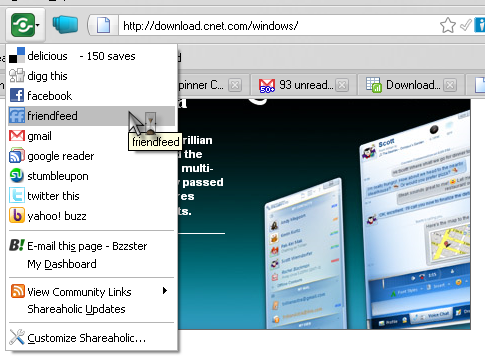Image resolution: width=485 pixels, height=362 pixels.
Task: Select the highlighted friendfeed entry
Action: point(91,116)
